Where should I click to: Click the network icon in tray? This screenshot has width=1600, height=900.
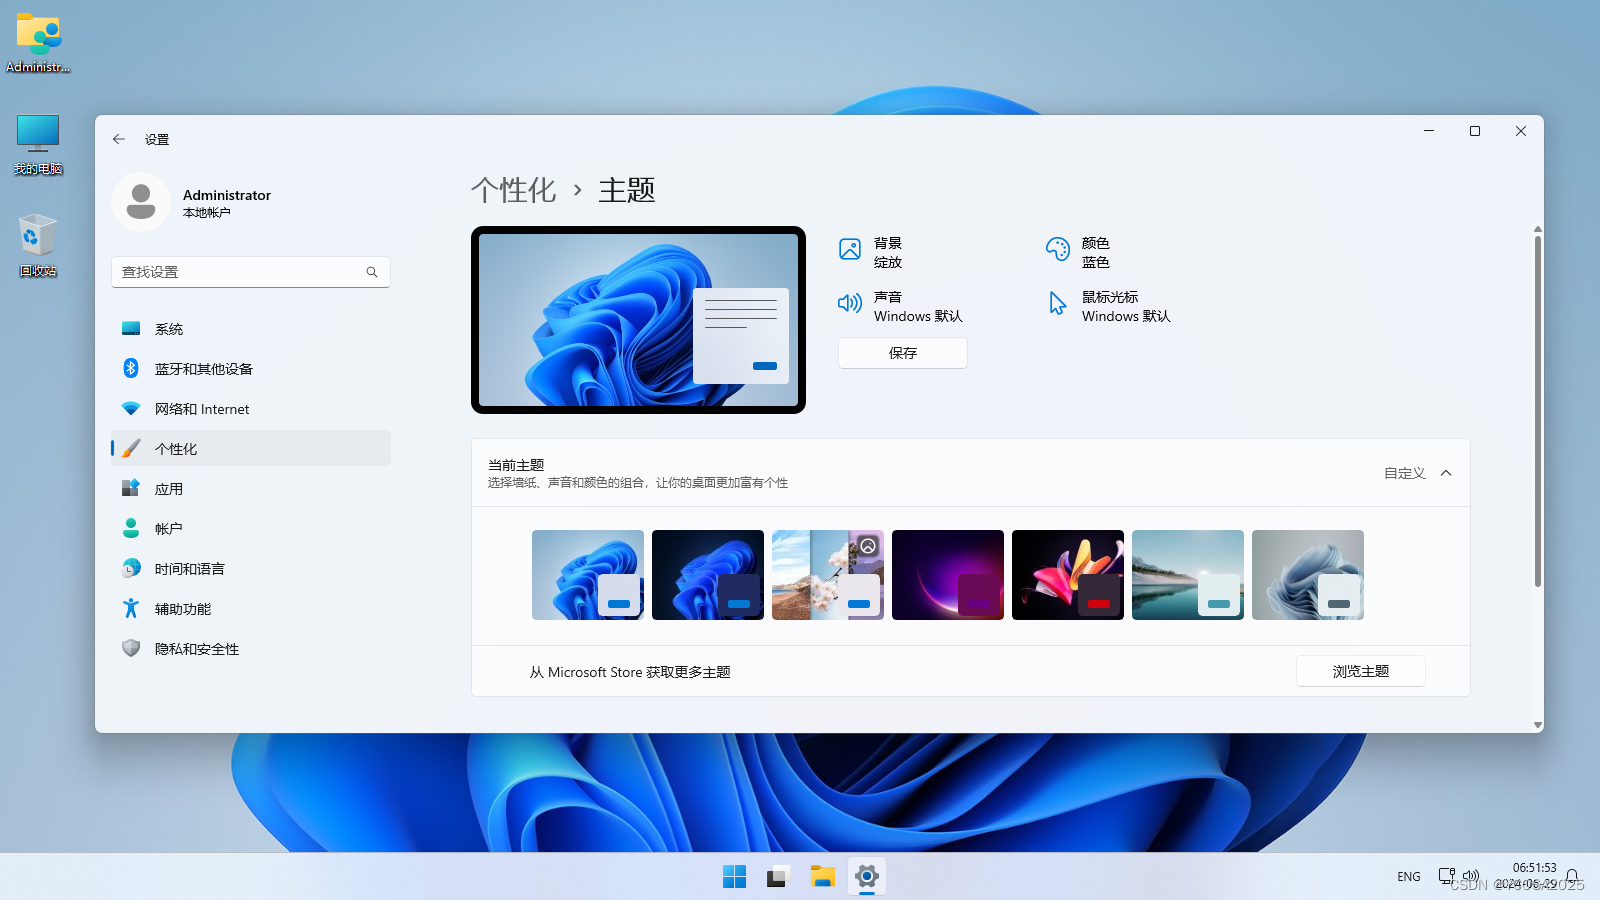pos(1447,876)
